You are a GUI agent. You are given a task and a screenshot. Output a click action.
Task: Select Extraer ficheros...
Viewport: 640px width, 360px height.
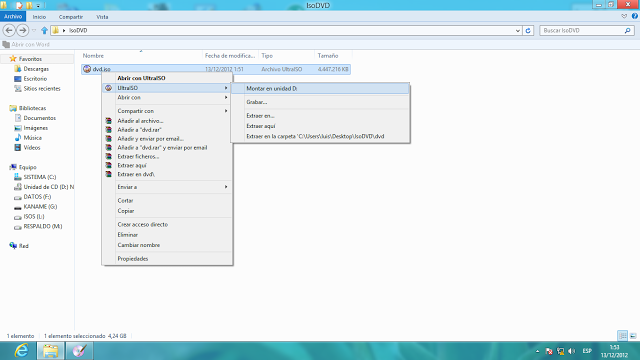[167, 157]
